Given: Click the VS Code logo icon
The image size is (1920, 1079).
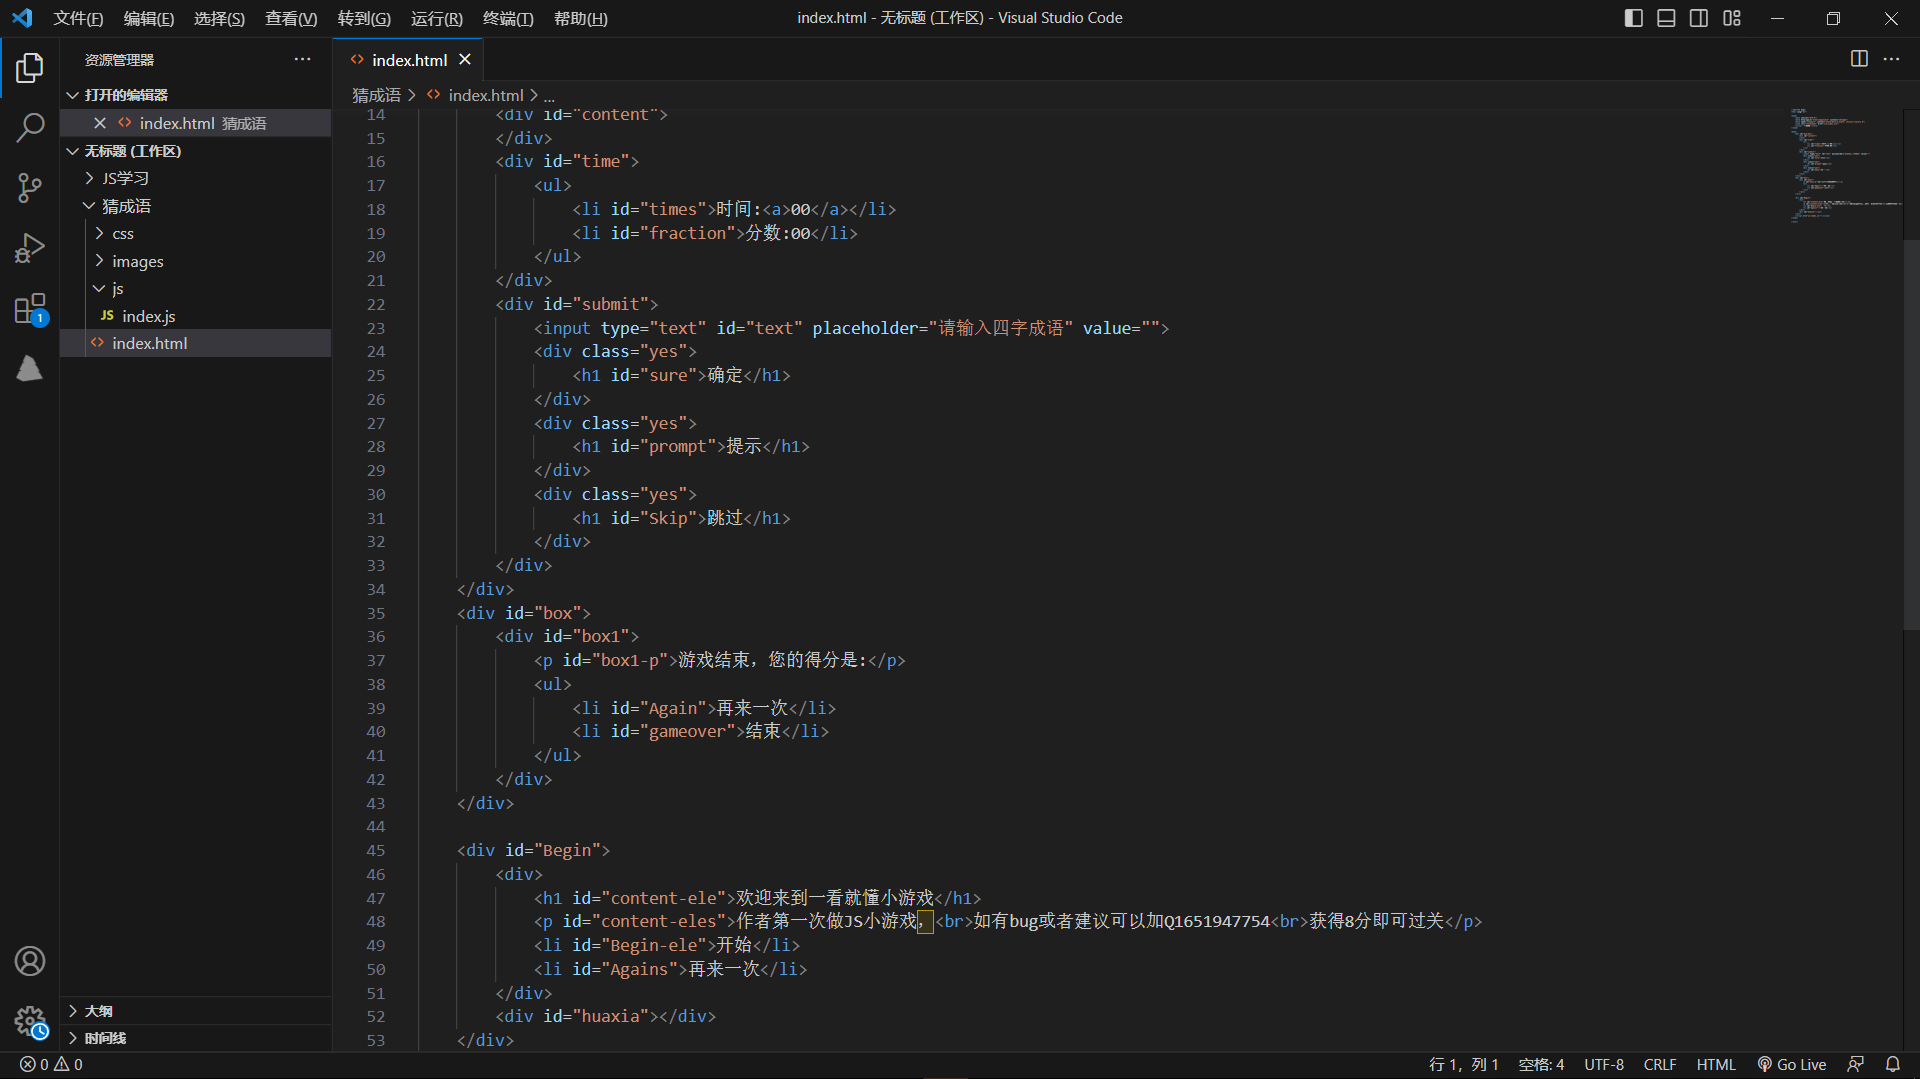Looking at the screenshot, I should (x=22, y=18).
